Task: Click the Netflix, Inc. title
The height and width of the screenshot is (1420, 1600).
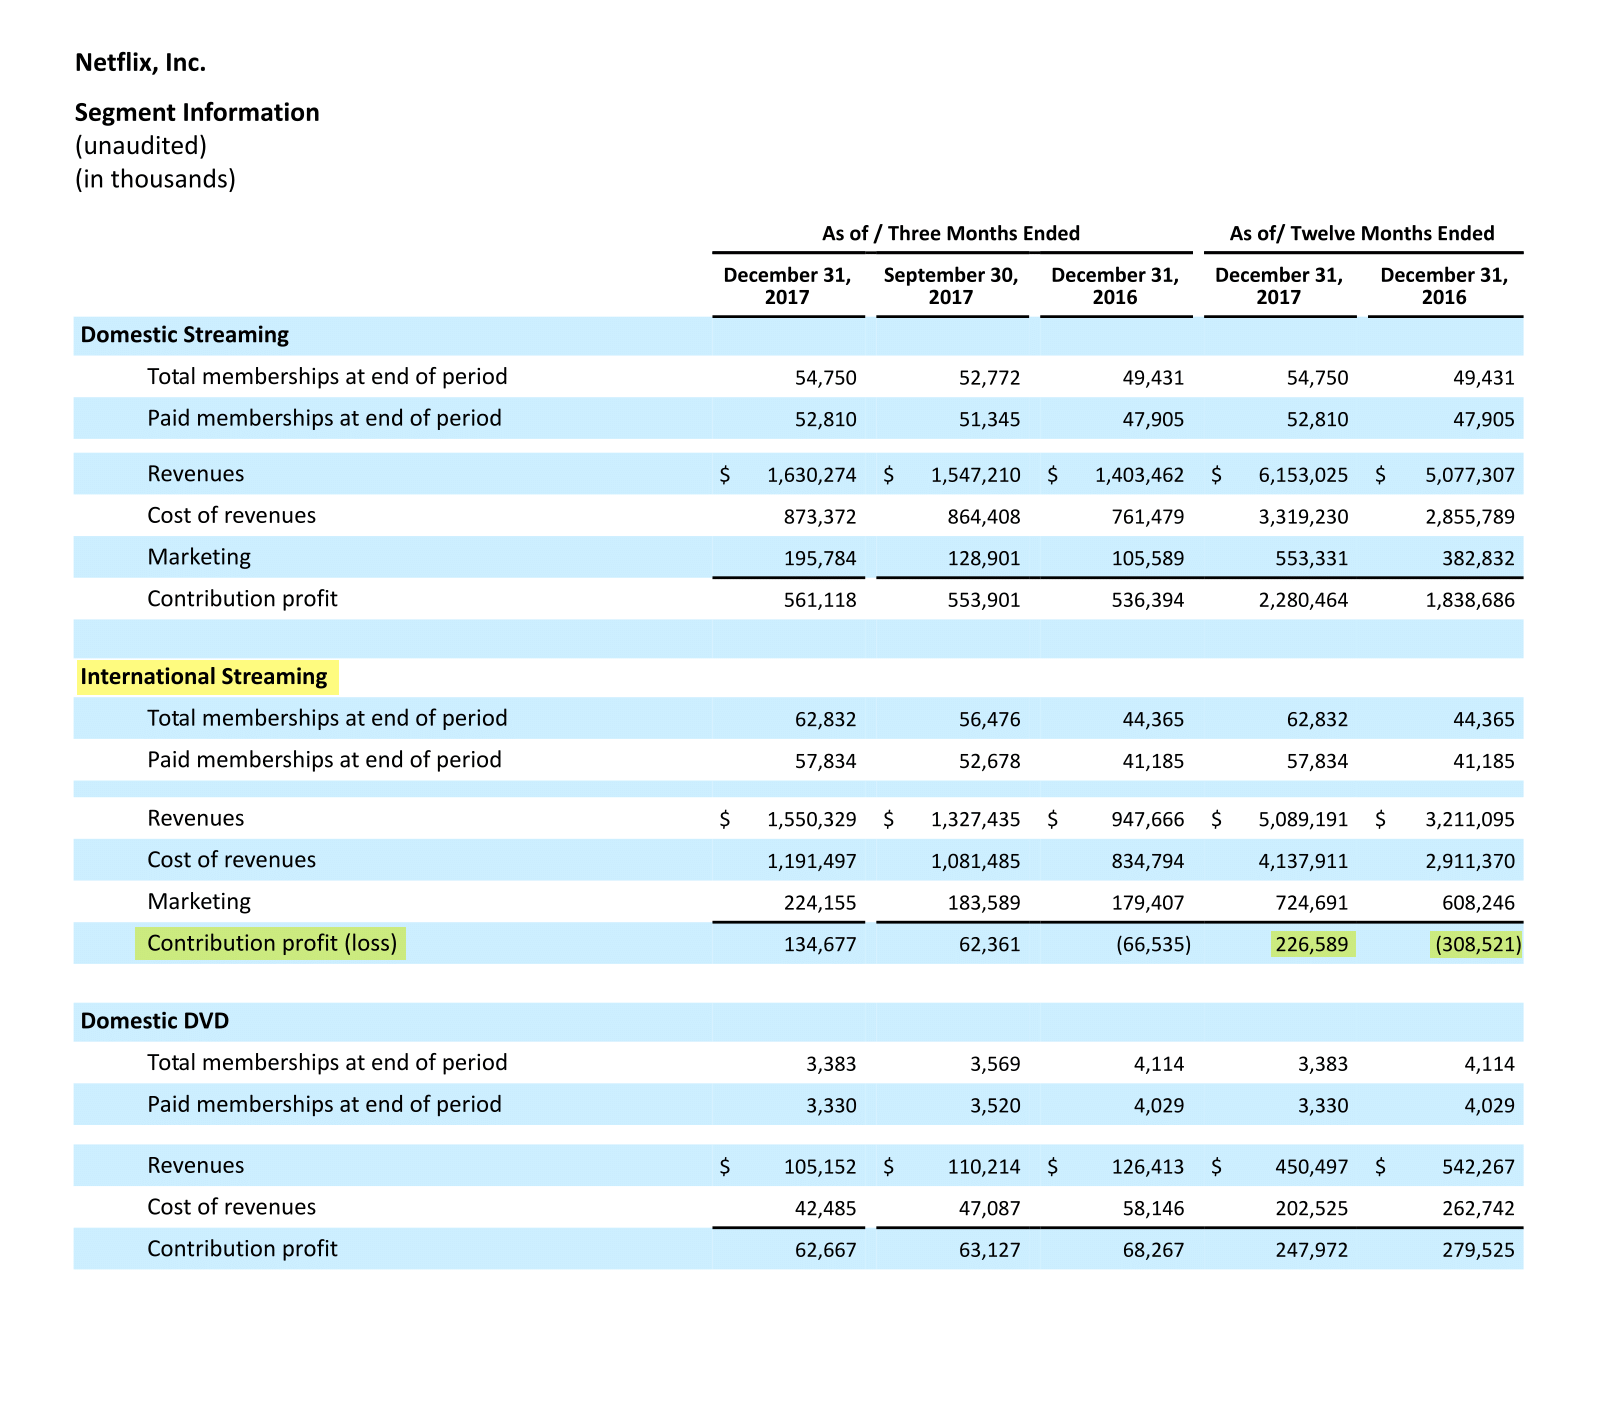Action: [141, 63]
